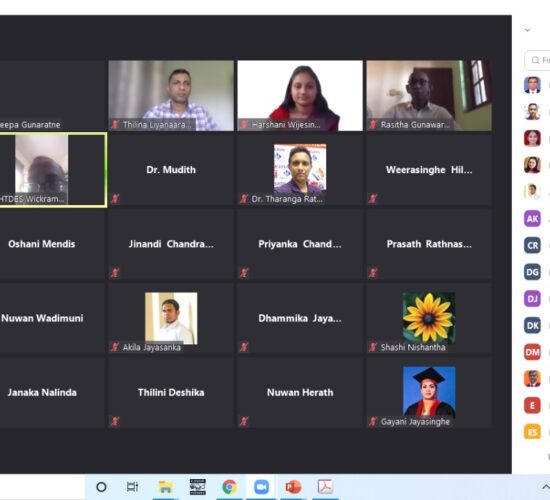Select the AK participant avatar
The image size is (550, 500).
point(532,219)
